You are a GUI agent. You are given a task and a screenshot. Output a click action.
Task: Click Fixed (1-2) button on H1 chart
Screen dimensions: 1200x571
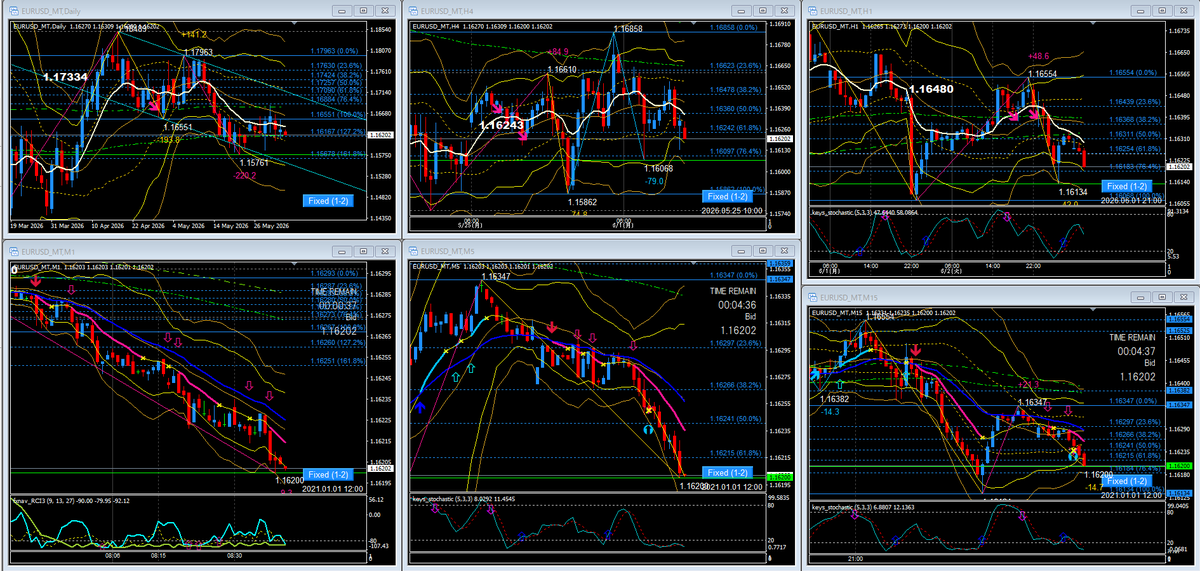(x=1126, y=186)
